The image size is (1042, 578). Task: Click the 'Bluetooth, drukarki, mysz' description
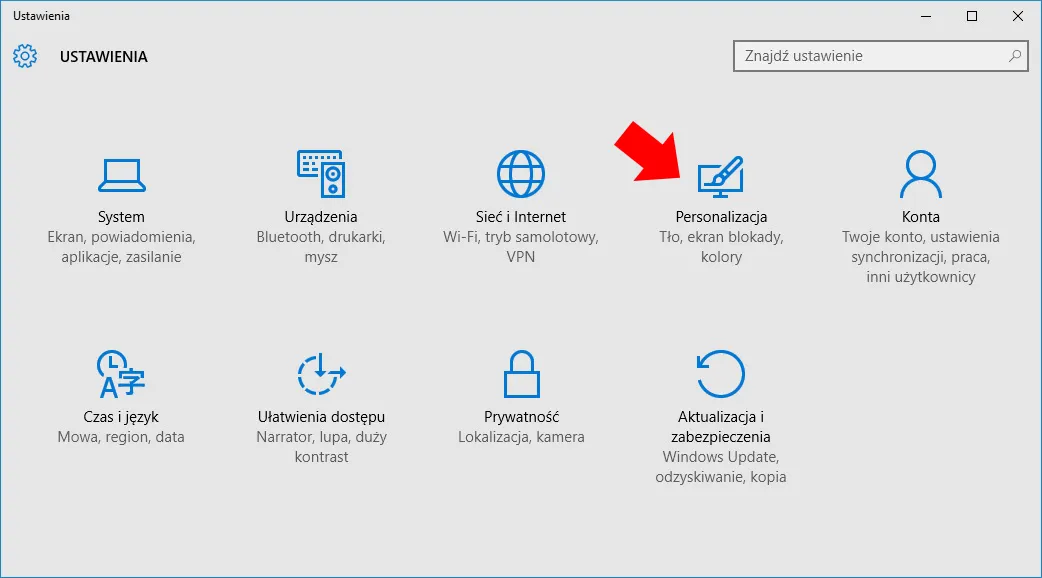click(321, 247)
